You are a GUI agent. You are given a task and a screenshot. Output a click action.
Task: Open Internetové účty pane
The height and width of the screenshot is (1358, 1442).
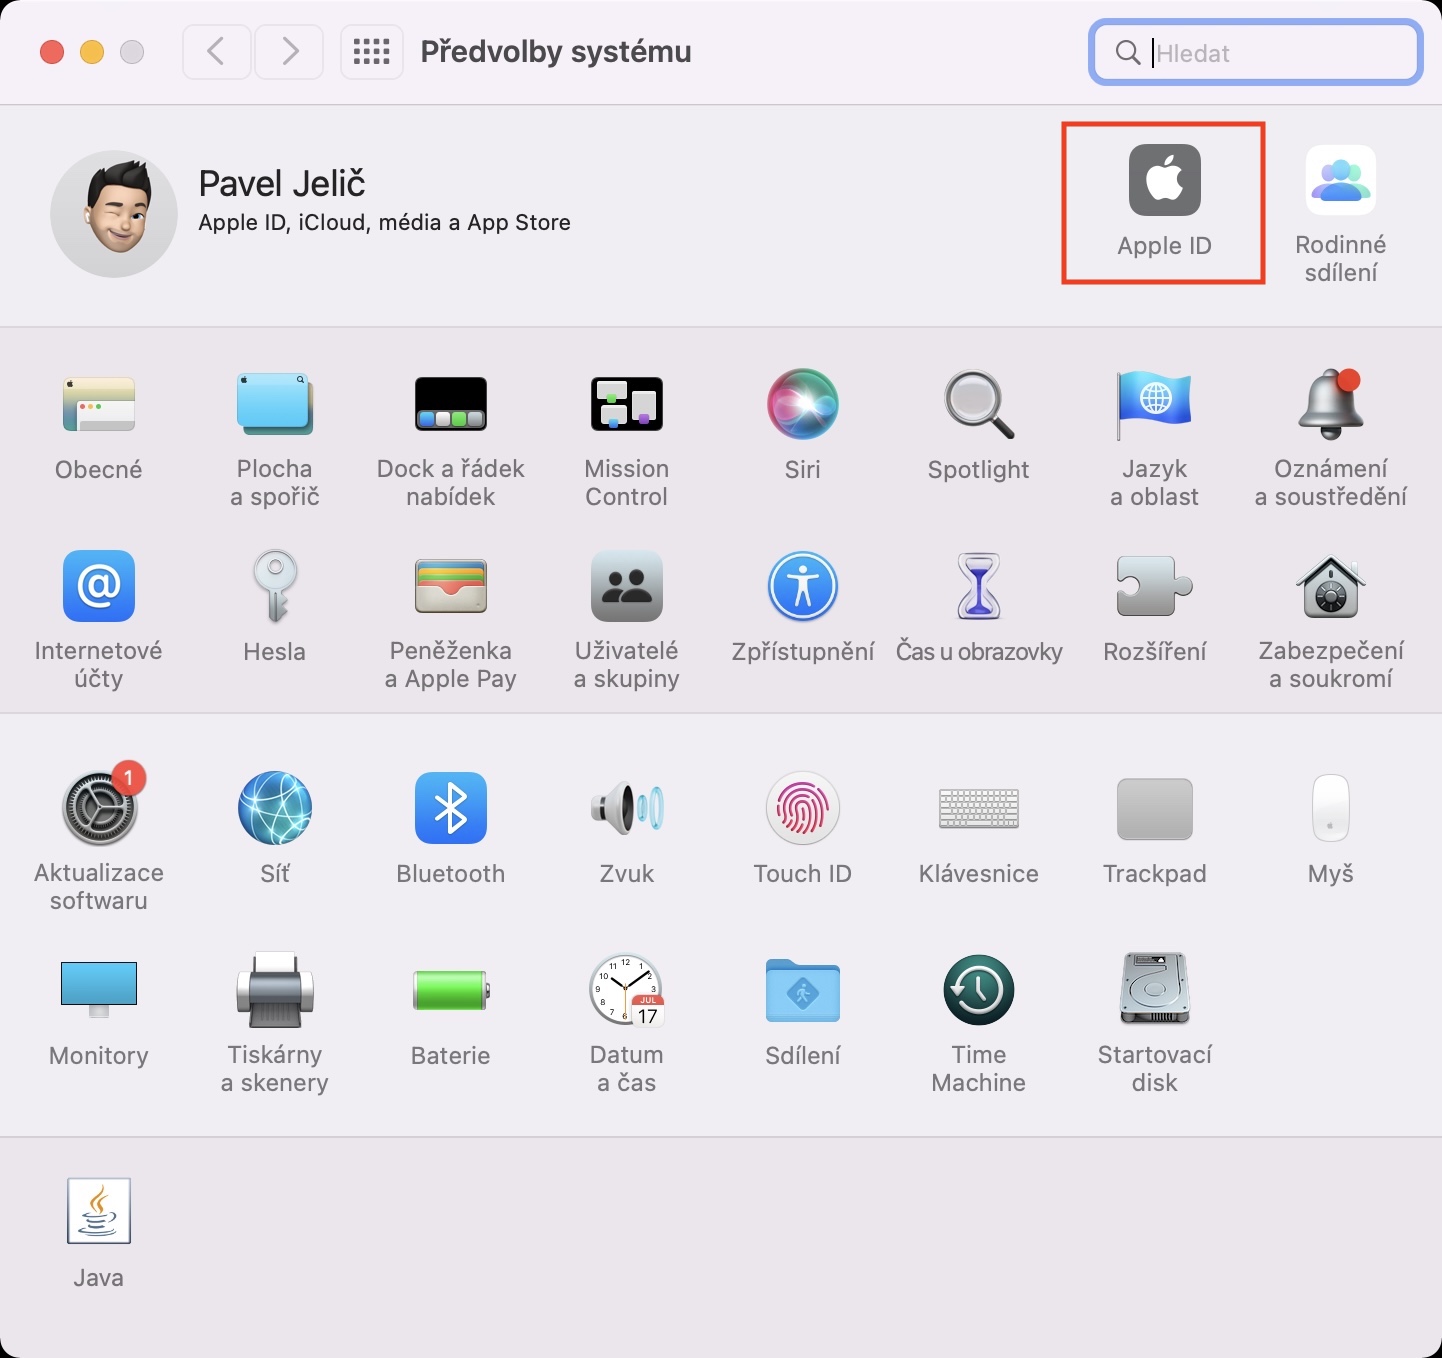[x=99, y=621]
